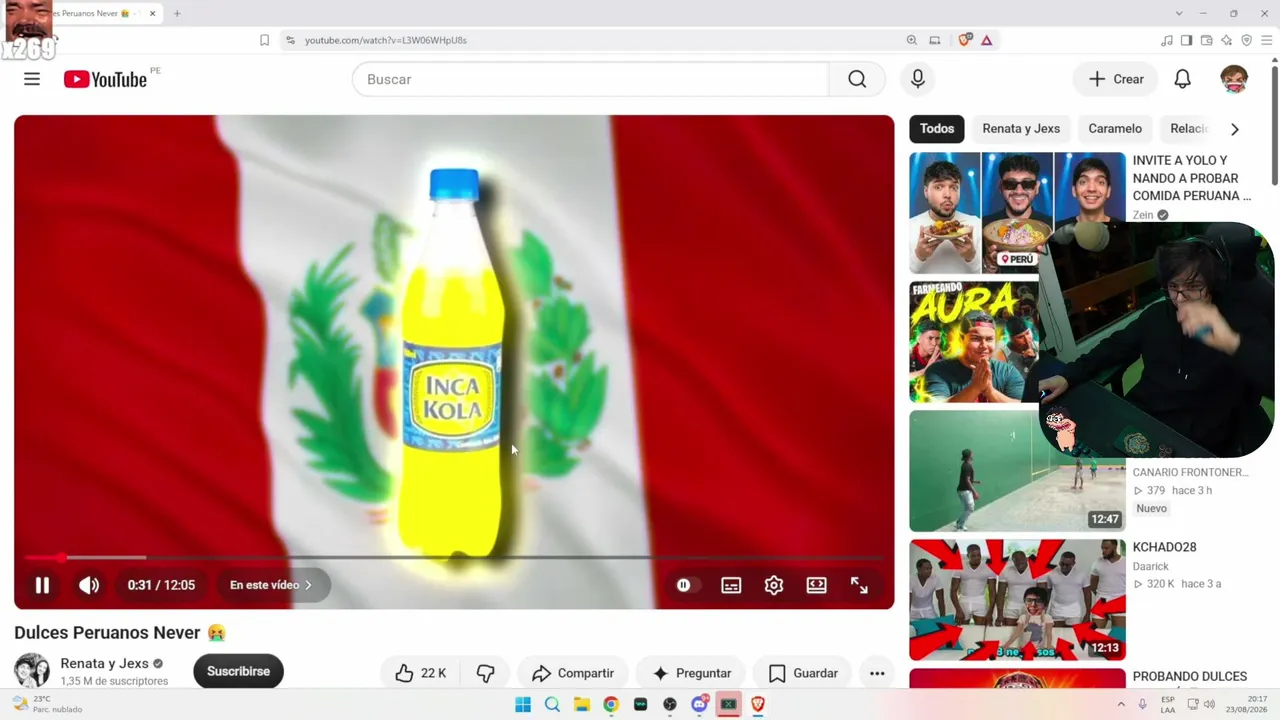
Task: Open the 'INVITE A YOLO Y NANDO' video thumbnail
Action: click(x=1017, y=212)
